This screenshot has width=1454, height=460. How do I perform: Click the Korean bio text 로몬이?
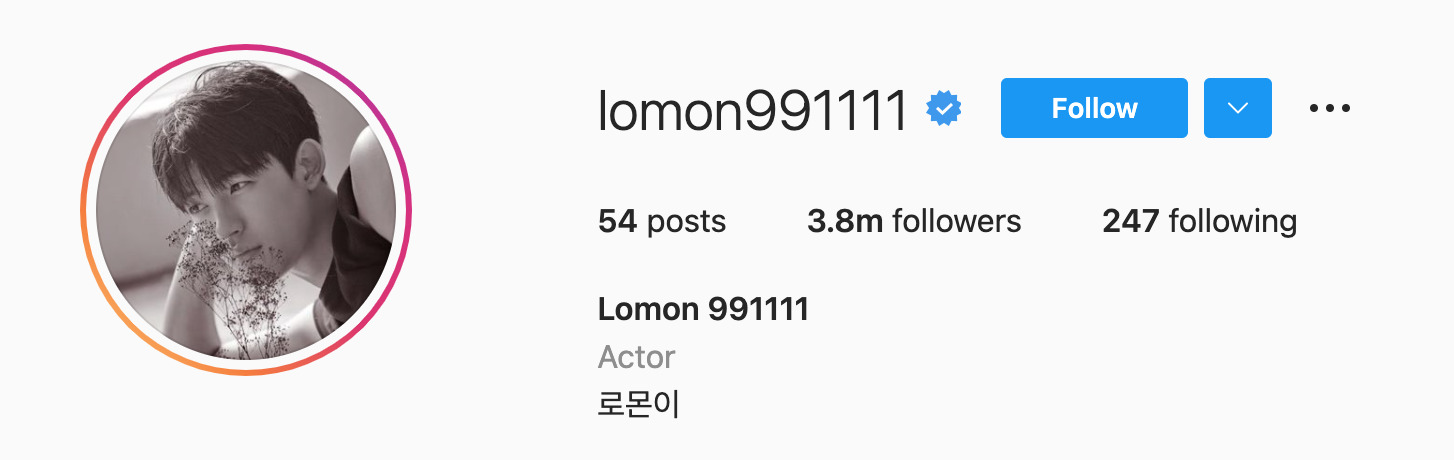(x=639, y=405)
